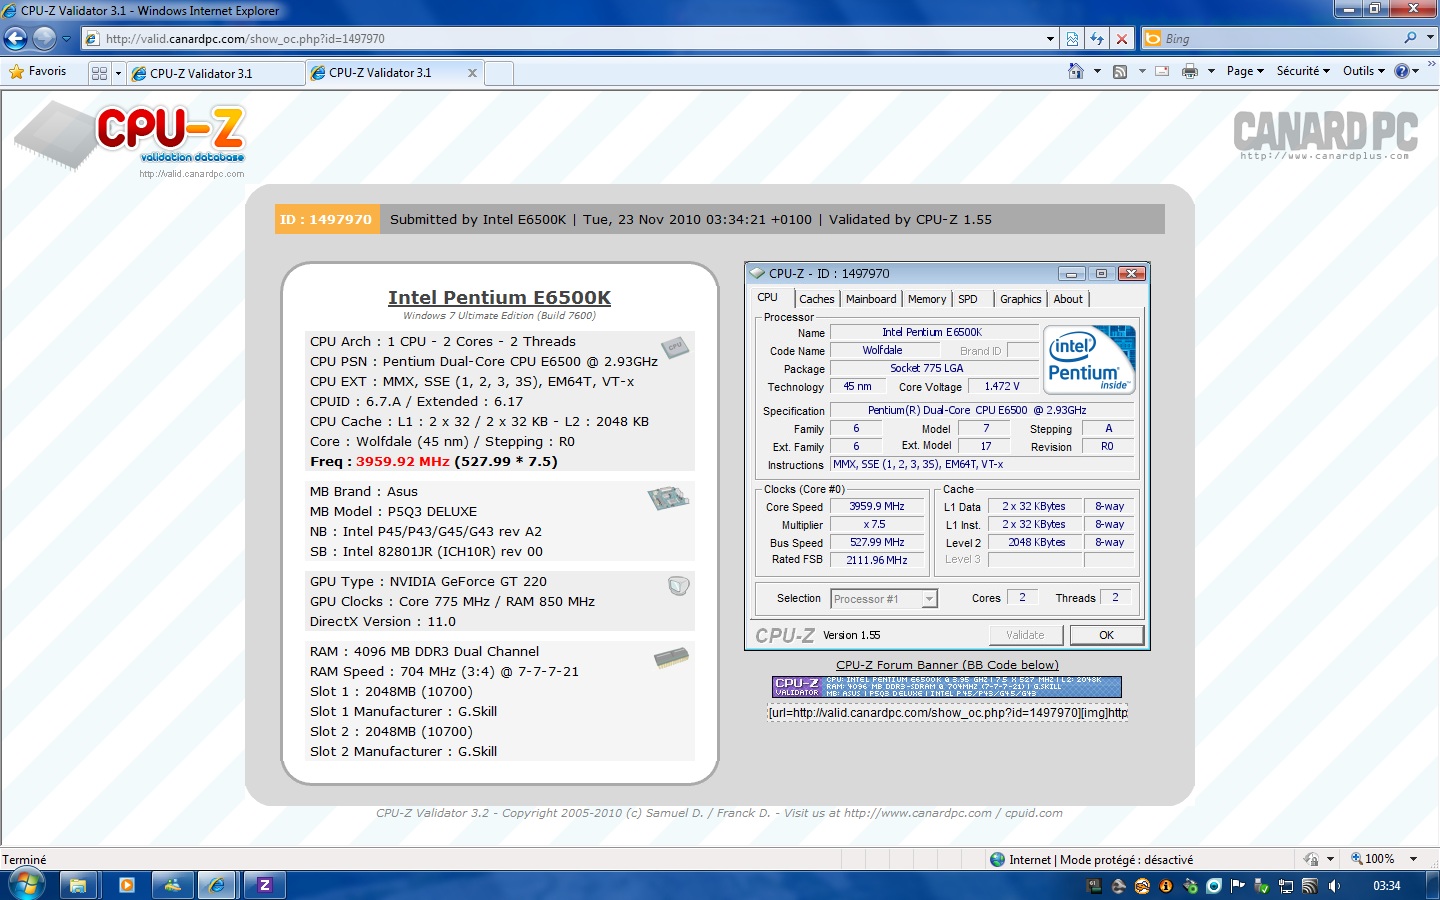Close the active CPU-Z Validator tab
The width and height of the screenshot is (1440, 900).
pyautogui.click(x=473, y=73)
